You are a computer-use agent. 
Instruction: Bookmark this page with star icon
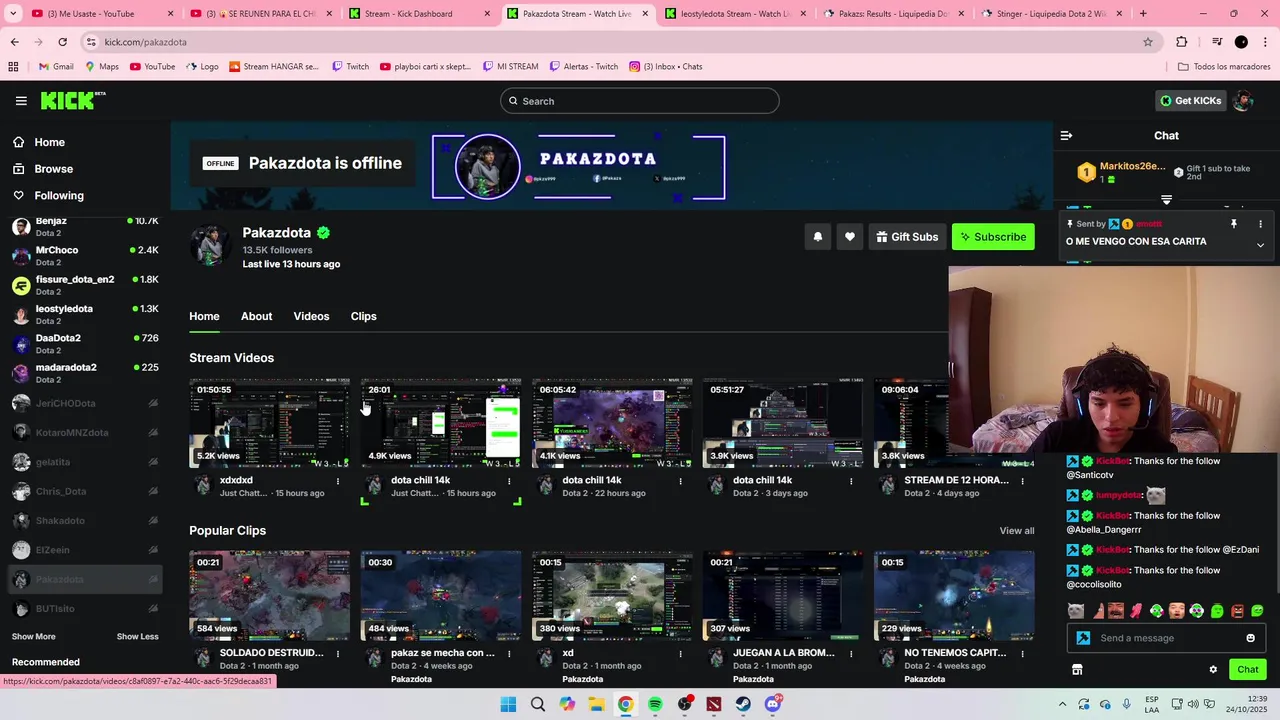point(1148,42)
